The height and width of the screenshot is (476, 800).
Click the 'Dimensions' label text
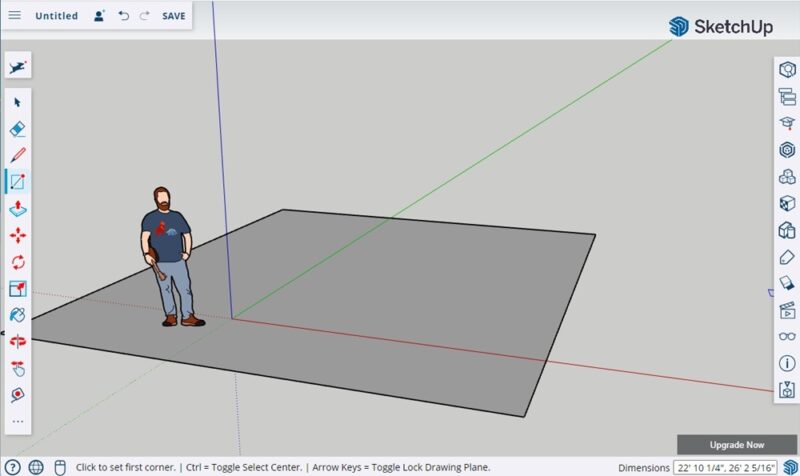(x=644, y=468)
